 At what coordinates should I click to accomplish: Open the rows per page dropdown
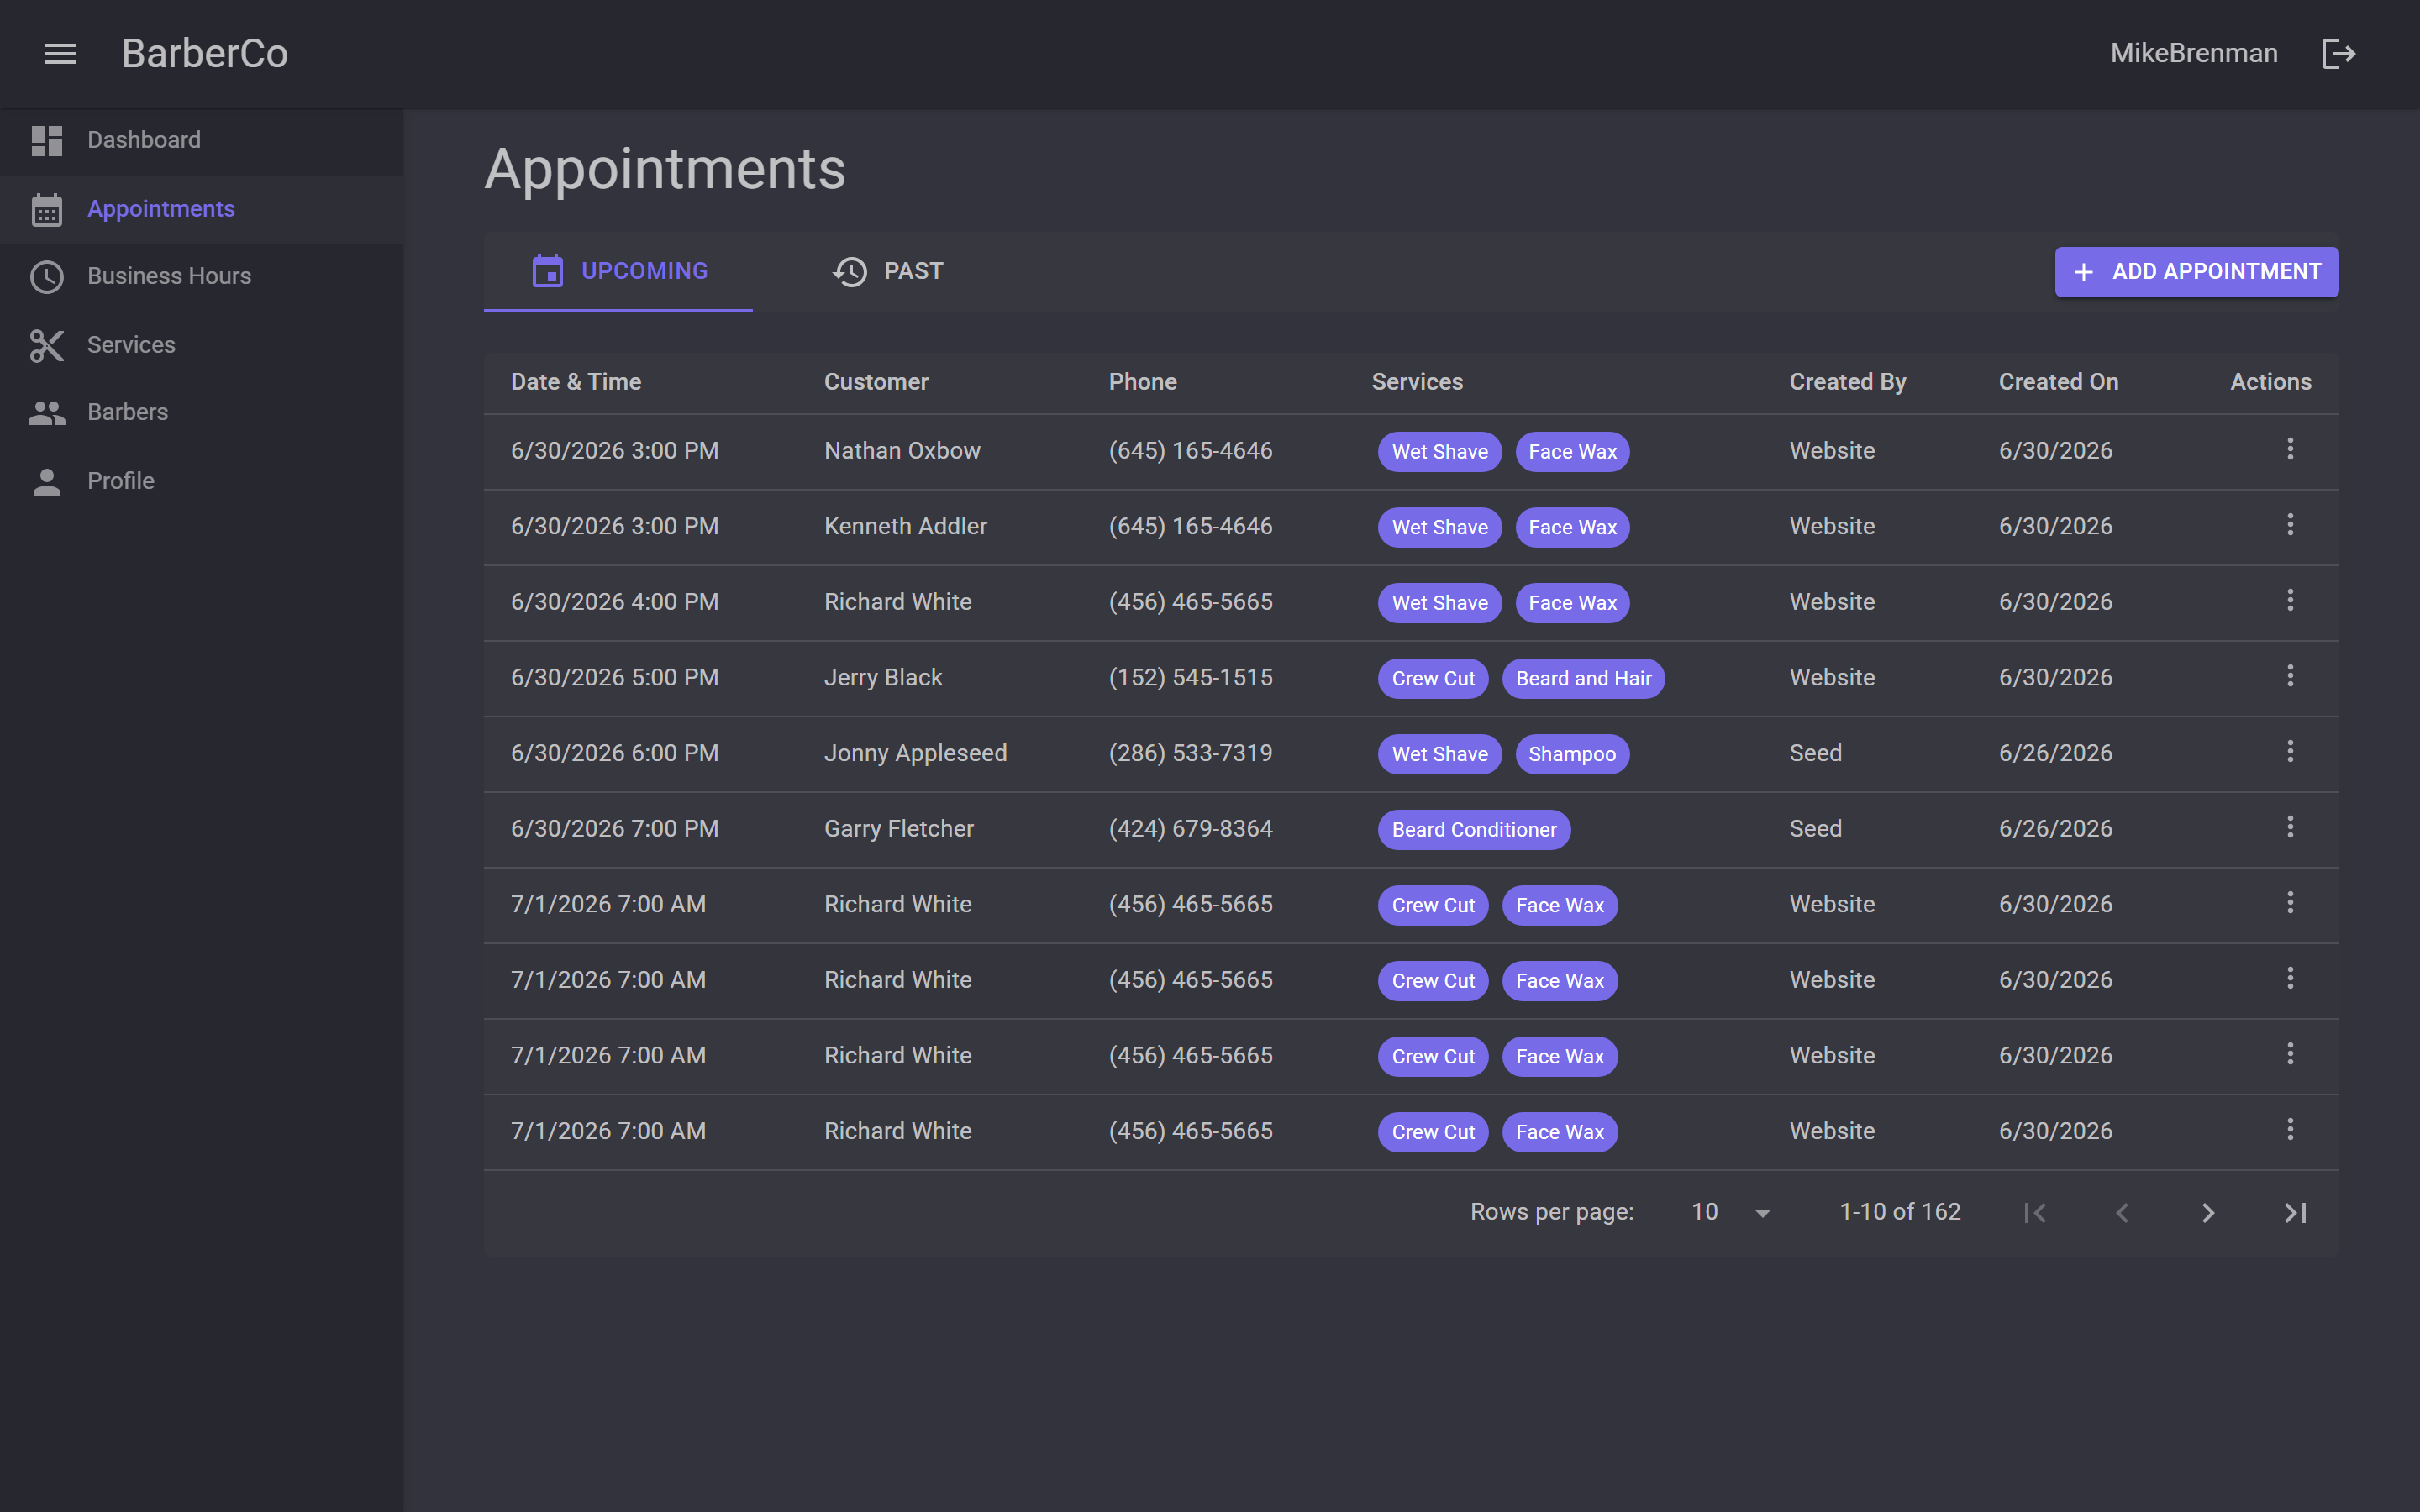(x=1731, y=1212)
